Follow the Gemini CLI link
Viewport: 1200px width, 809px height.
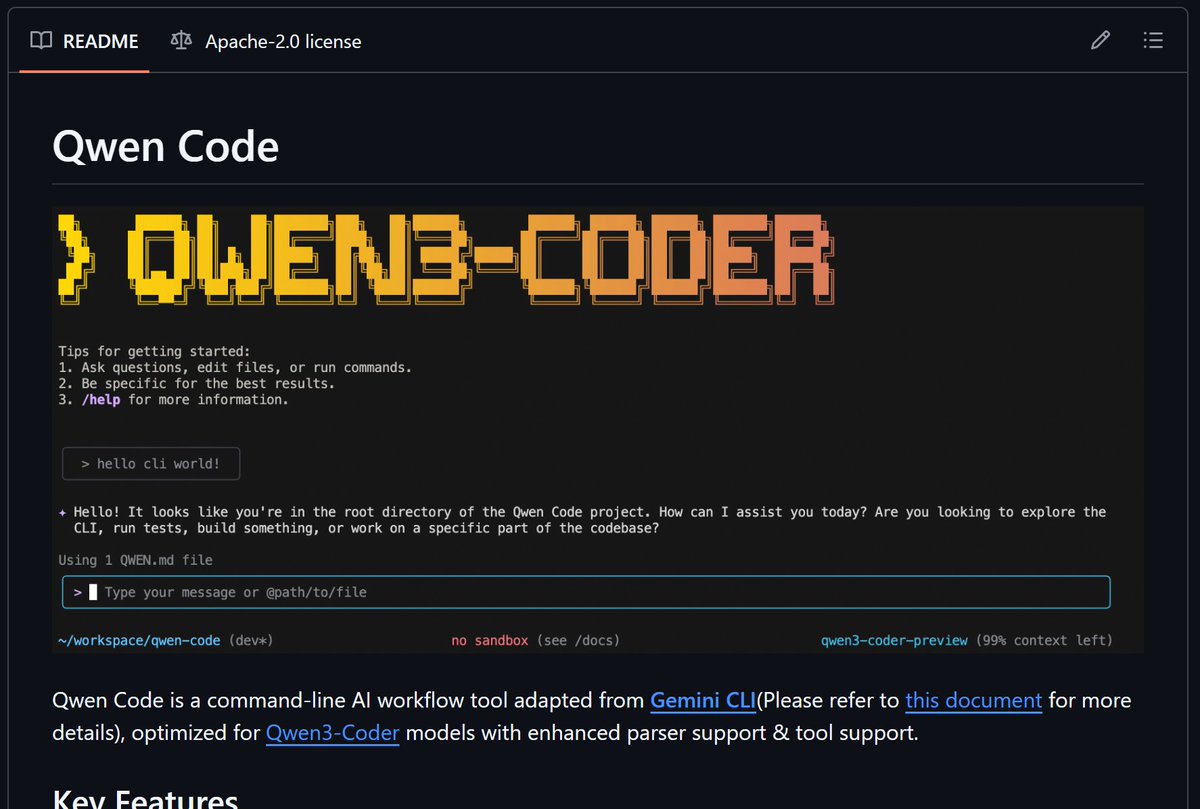pyautogui.click(x=703, y=700)
